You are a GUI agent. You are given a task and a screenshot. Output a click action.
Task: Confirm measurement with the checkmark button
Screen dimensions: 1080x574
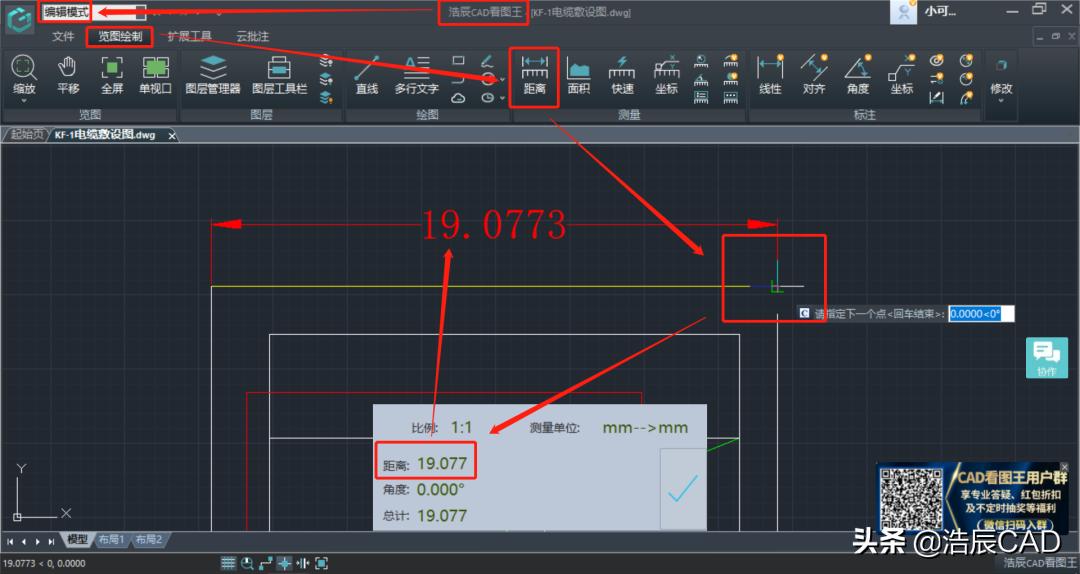point(683,489)
